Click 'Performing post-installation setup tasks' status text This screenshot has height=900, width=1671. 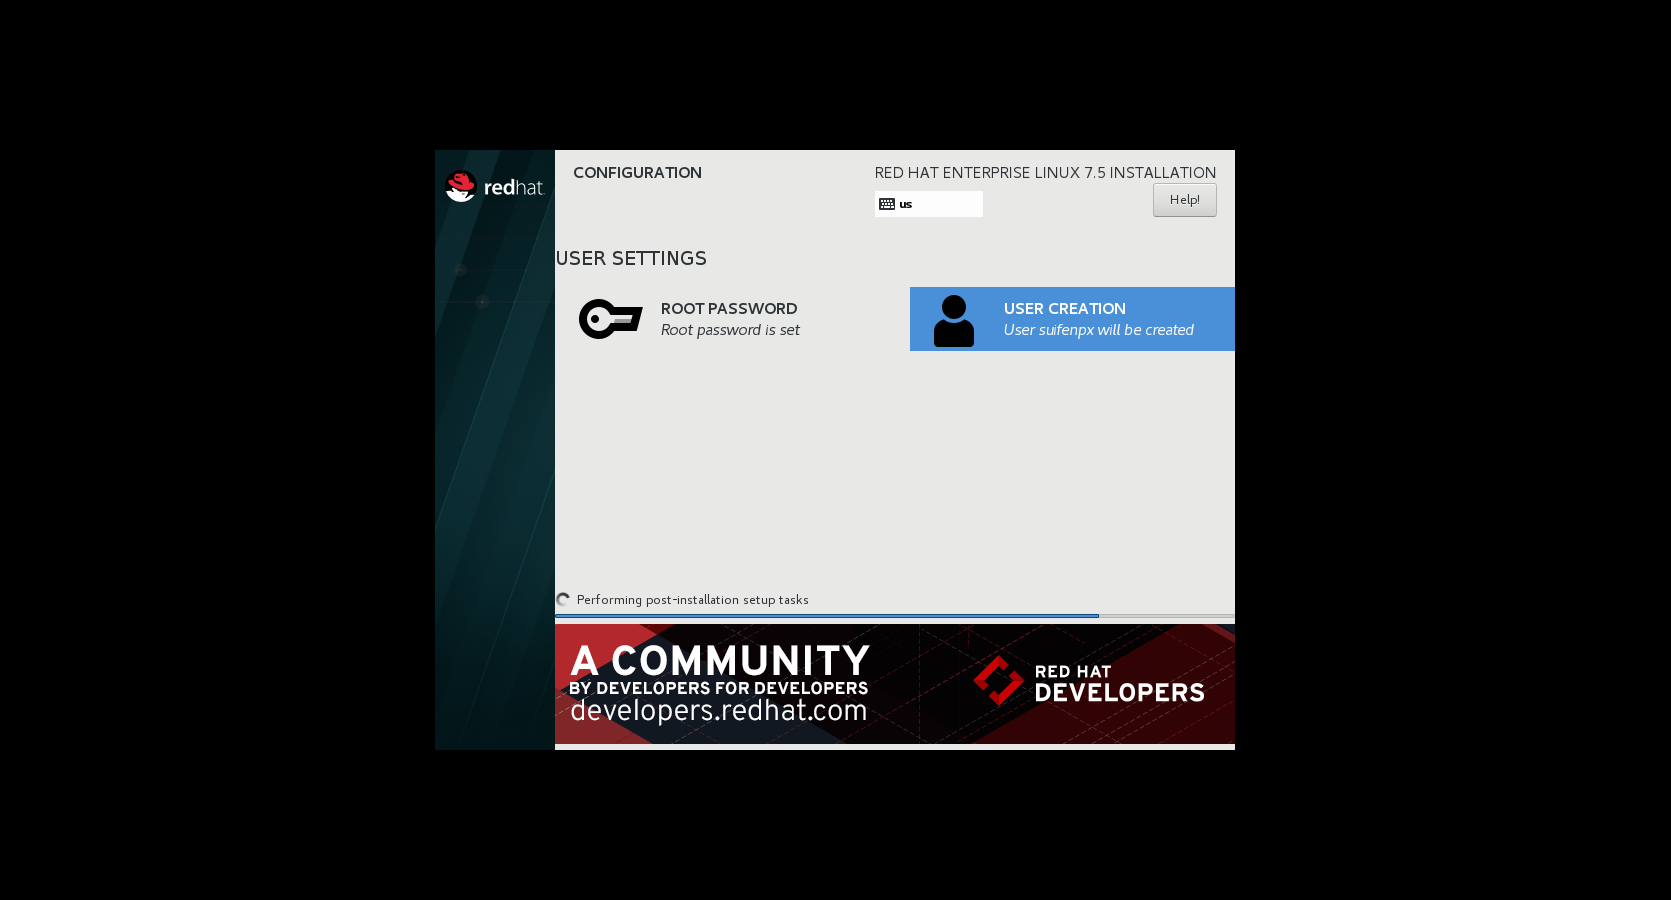pyautogui.click(x=693, y=600)
